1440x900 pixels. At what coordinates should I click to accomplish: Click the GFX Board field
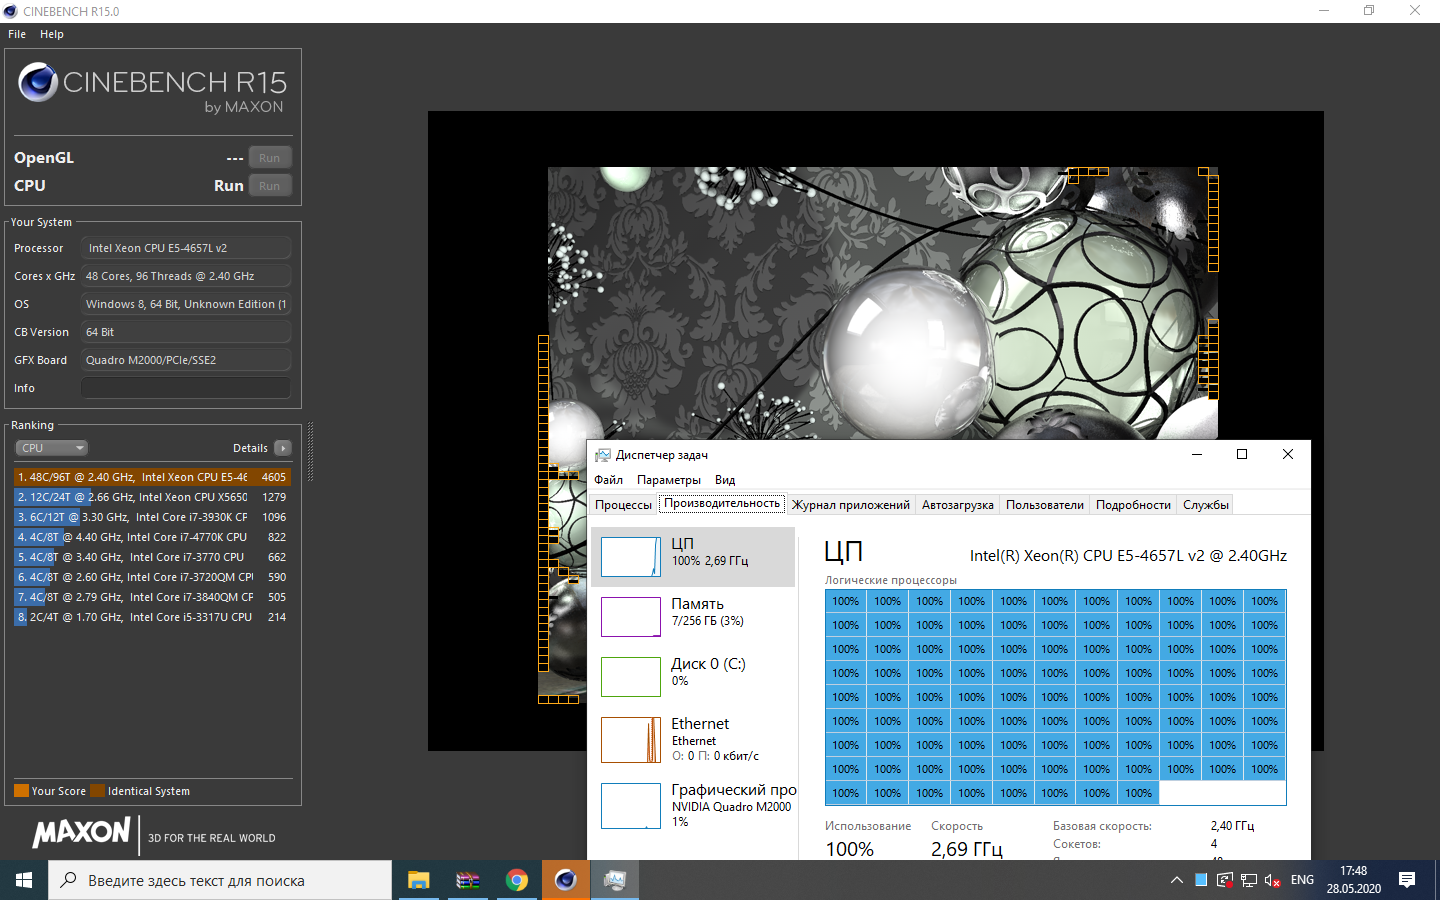(186, 360)
